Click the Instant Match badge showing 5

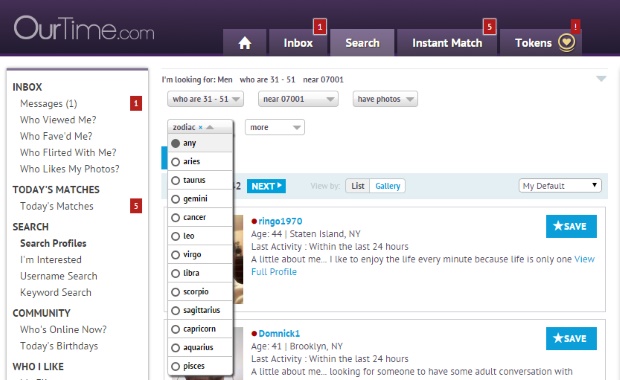point(490,27)
